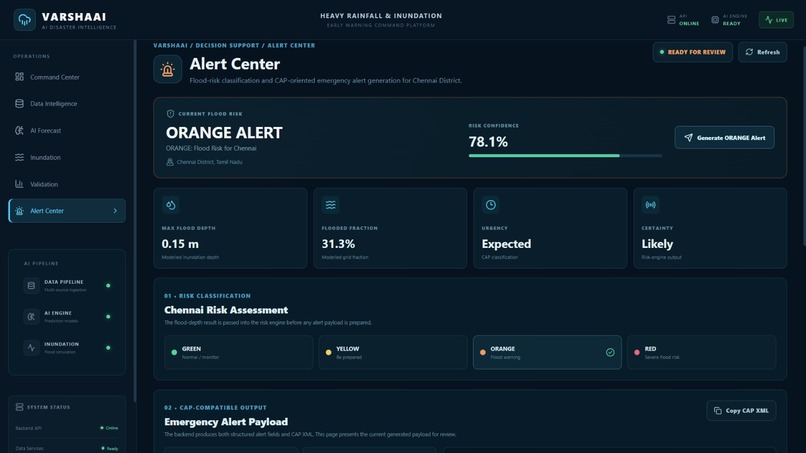The height and width of the screenshot is (453, 806).
Task: Open Command Center from the sidebar
Action: point(67,77)
